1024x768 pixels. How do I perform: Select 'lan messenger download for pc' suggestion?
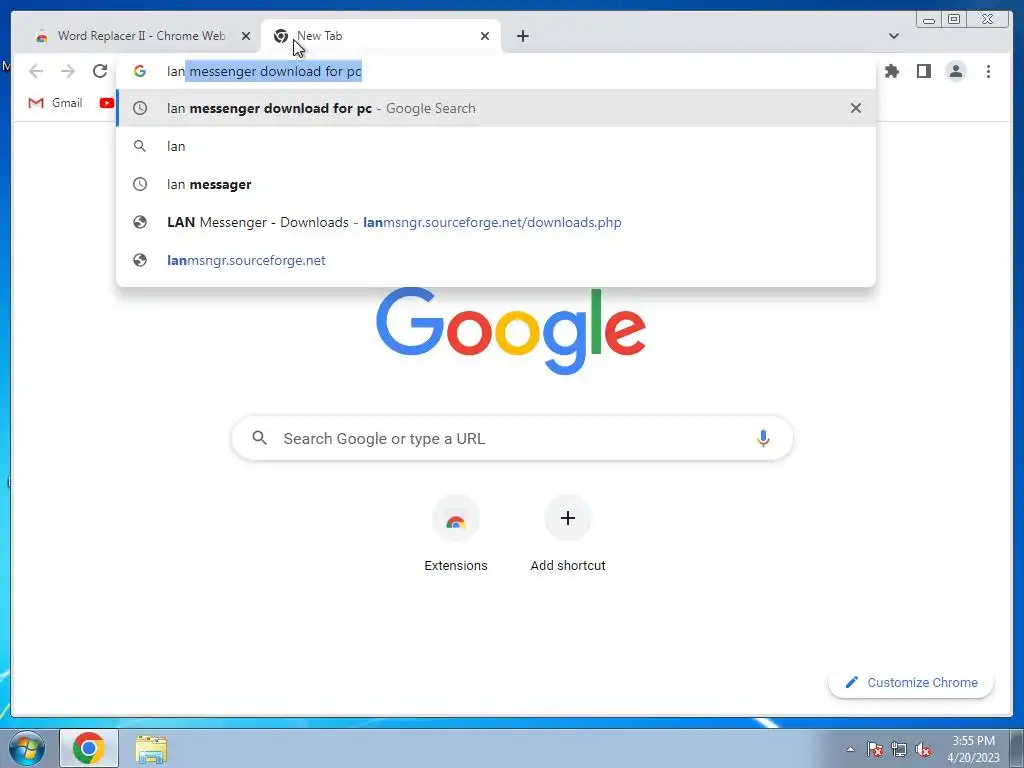click(x=496, y=108)
